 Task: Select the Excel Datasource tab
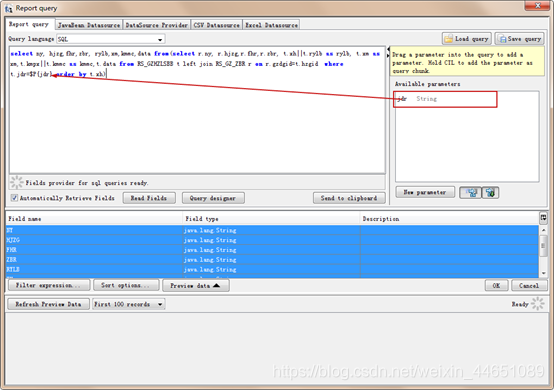coord(271,25)
